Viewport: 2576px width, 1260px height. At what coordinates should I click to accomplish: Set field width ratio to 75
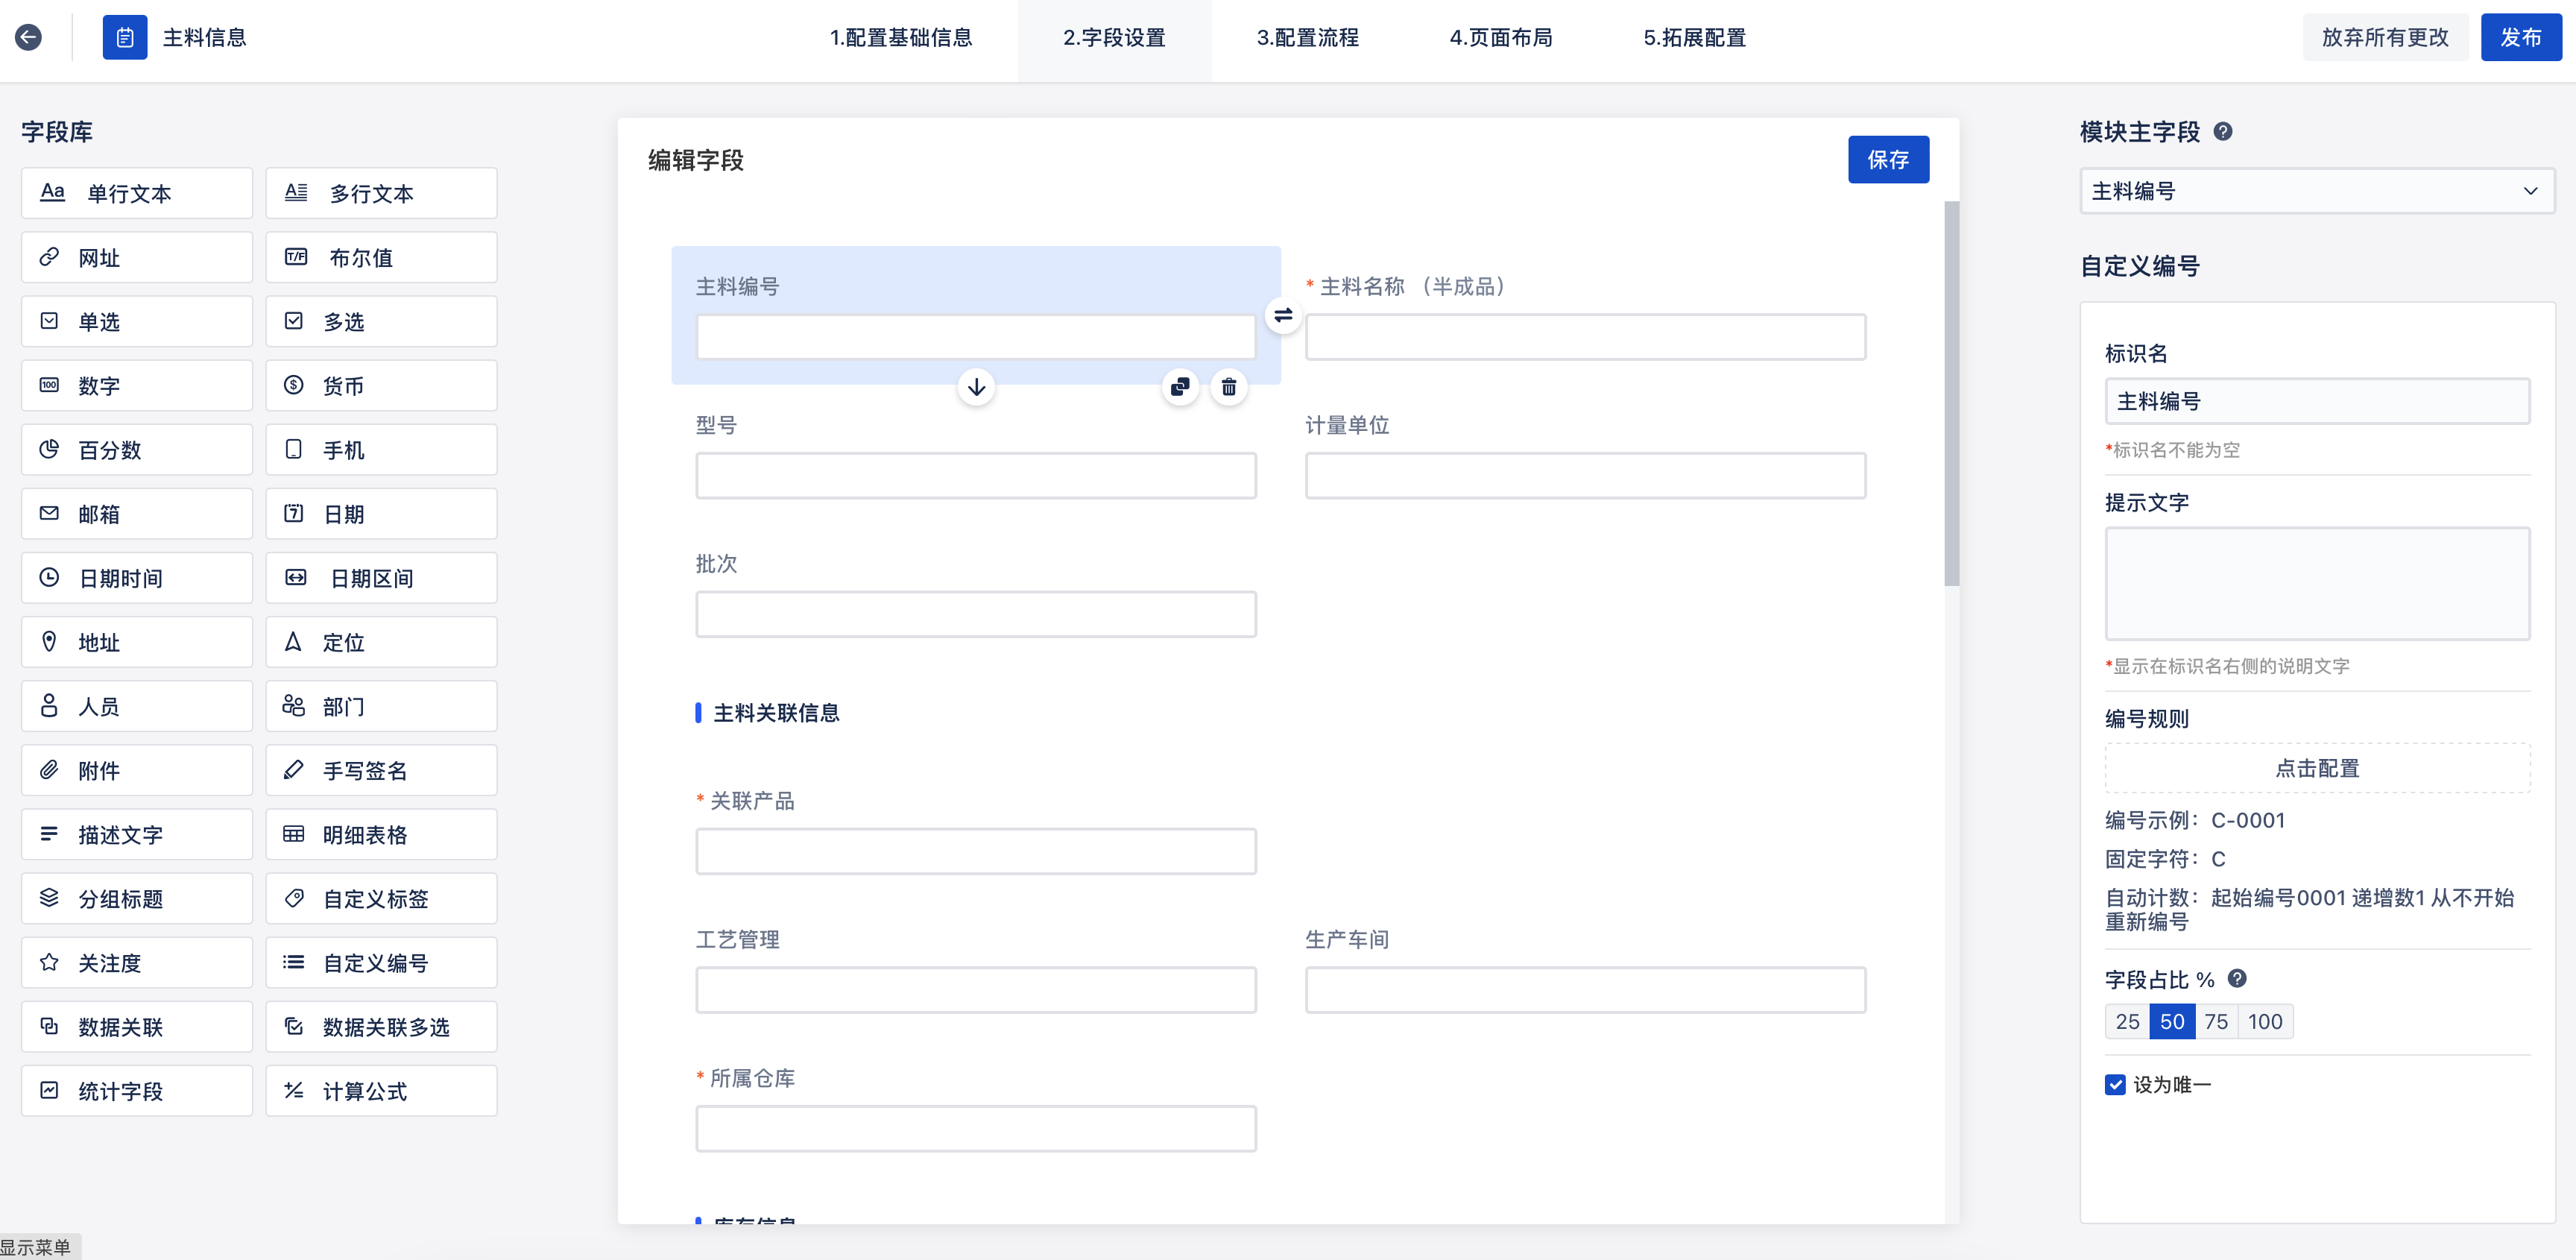click(2215, 1021)
